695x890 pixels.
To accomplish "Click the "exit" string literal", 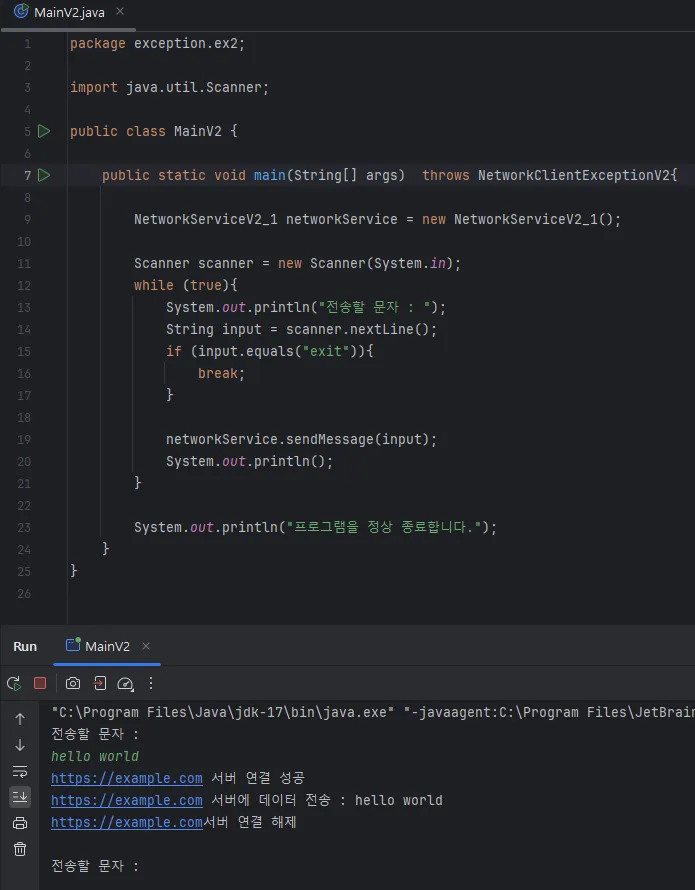I will point(326,351).
